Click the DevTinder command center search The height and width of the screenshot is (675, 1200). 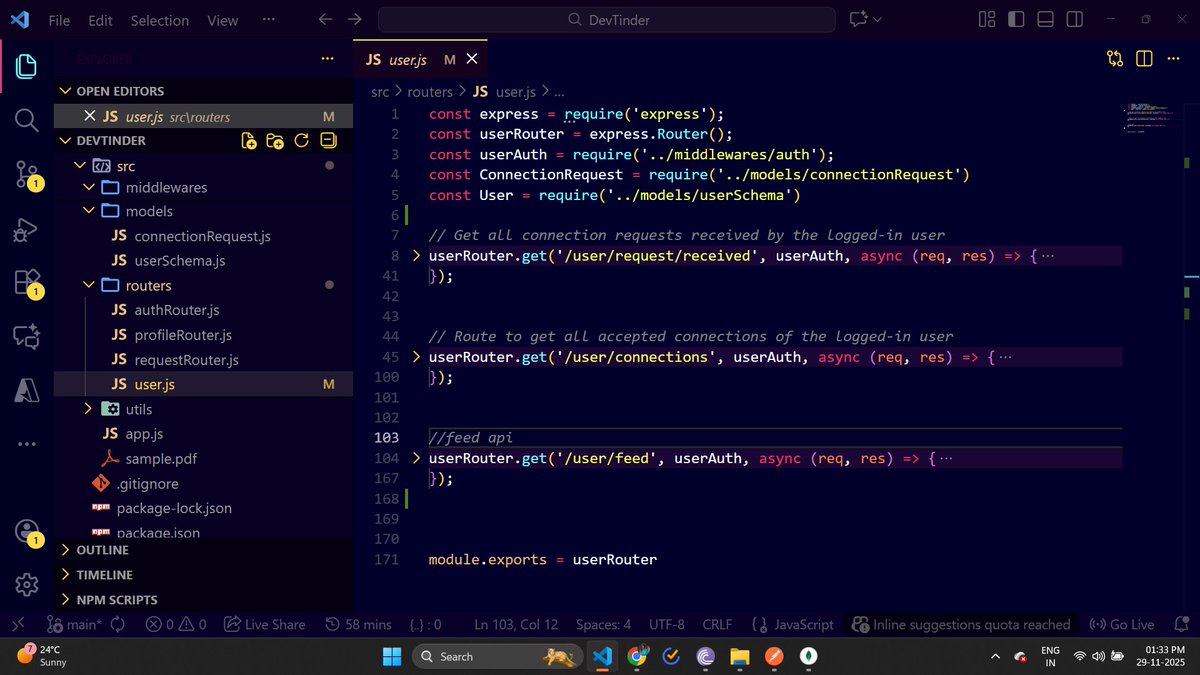point(607,20)
